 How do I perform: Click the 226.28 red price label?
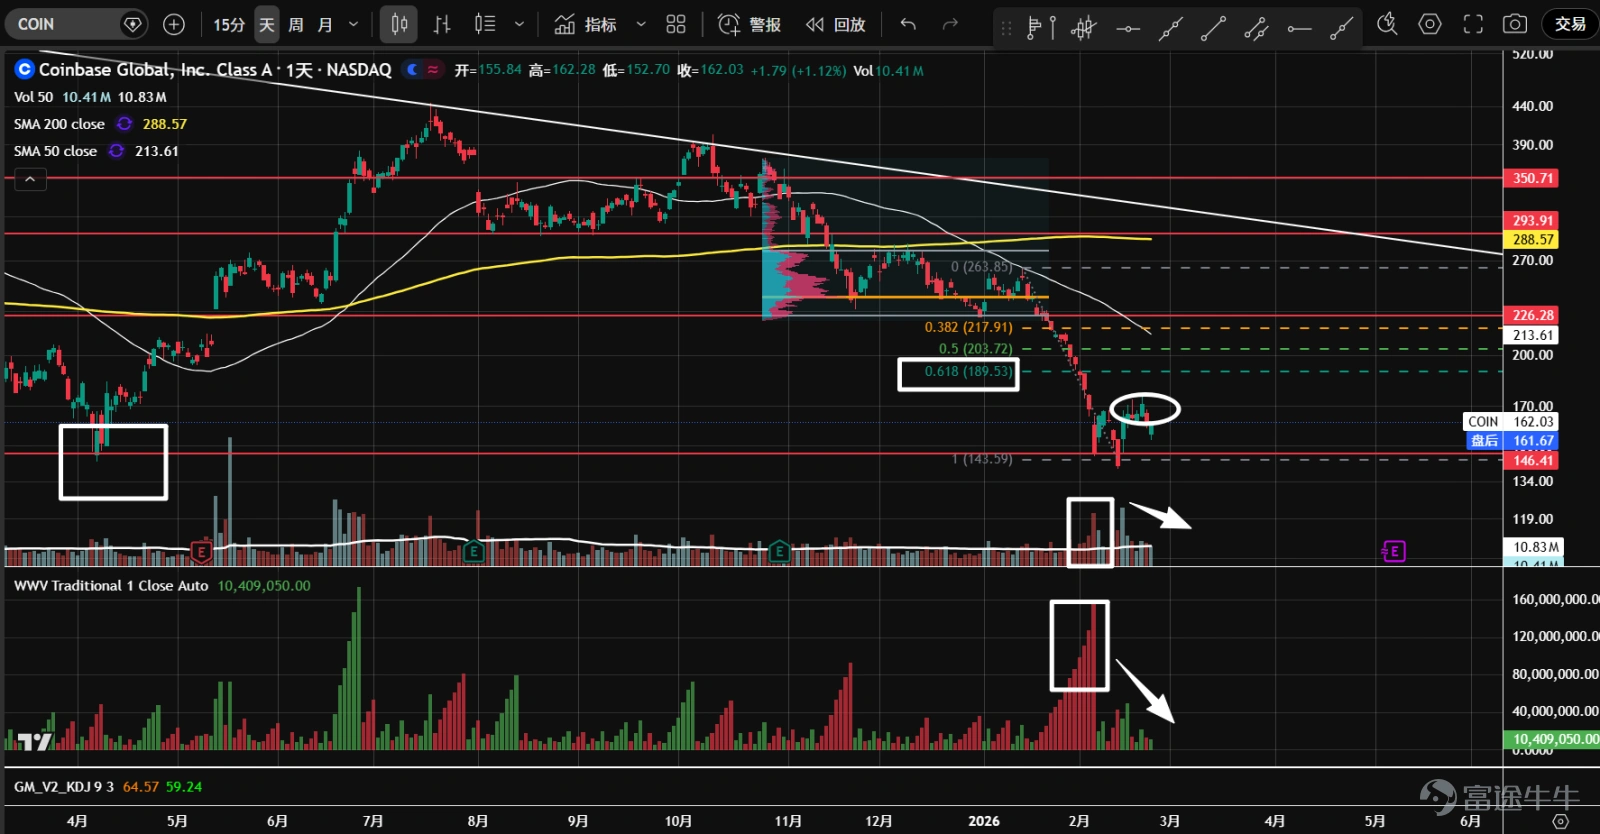[x=1532, y=315]
